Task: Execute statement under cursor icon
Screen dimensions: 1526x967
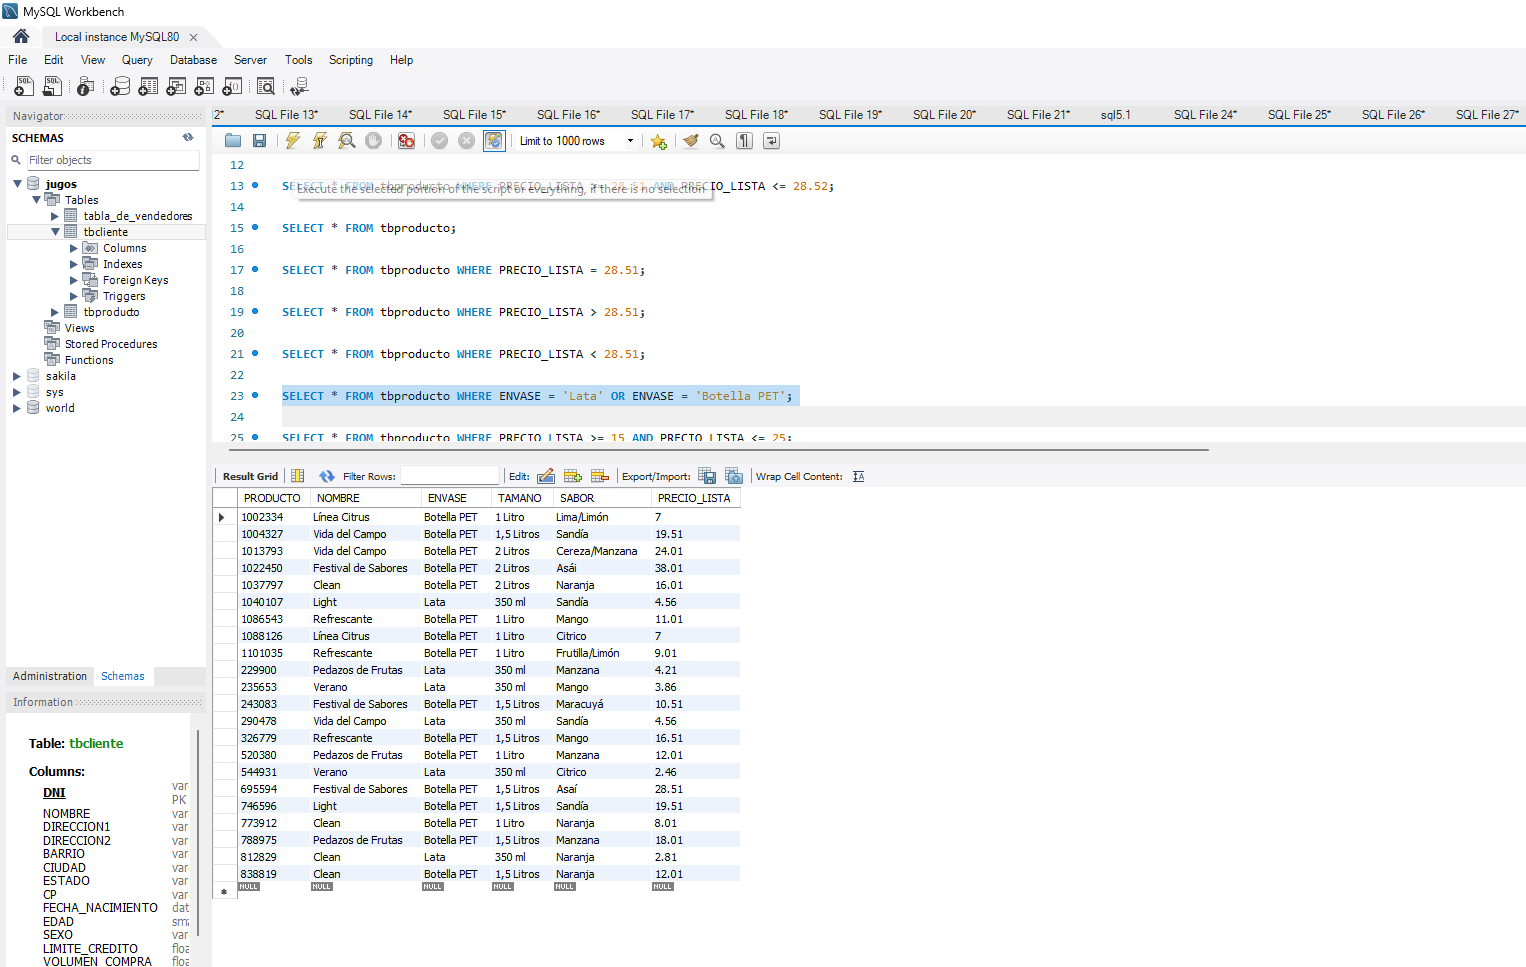Action: tap(320, 141)
